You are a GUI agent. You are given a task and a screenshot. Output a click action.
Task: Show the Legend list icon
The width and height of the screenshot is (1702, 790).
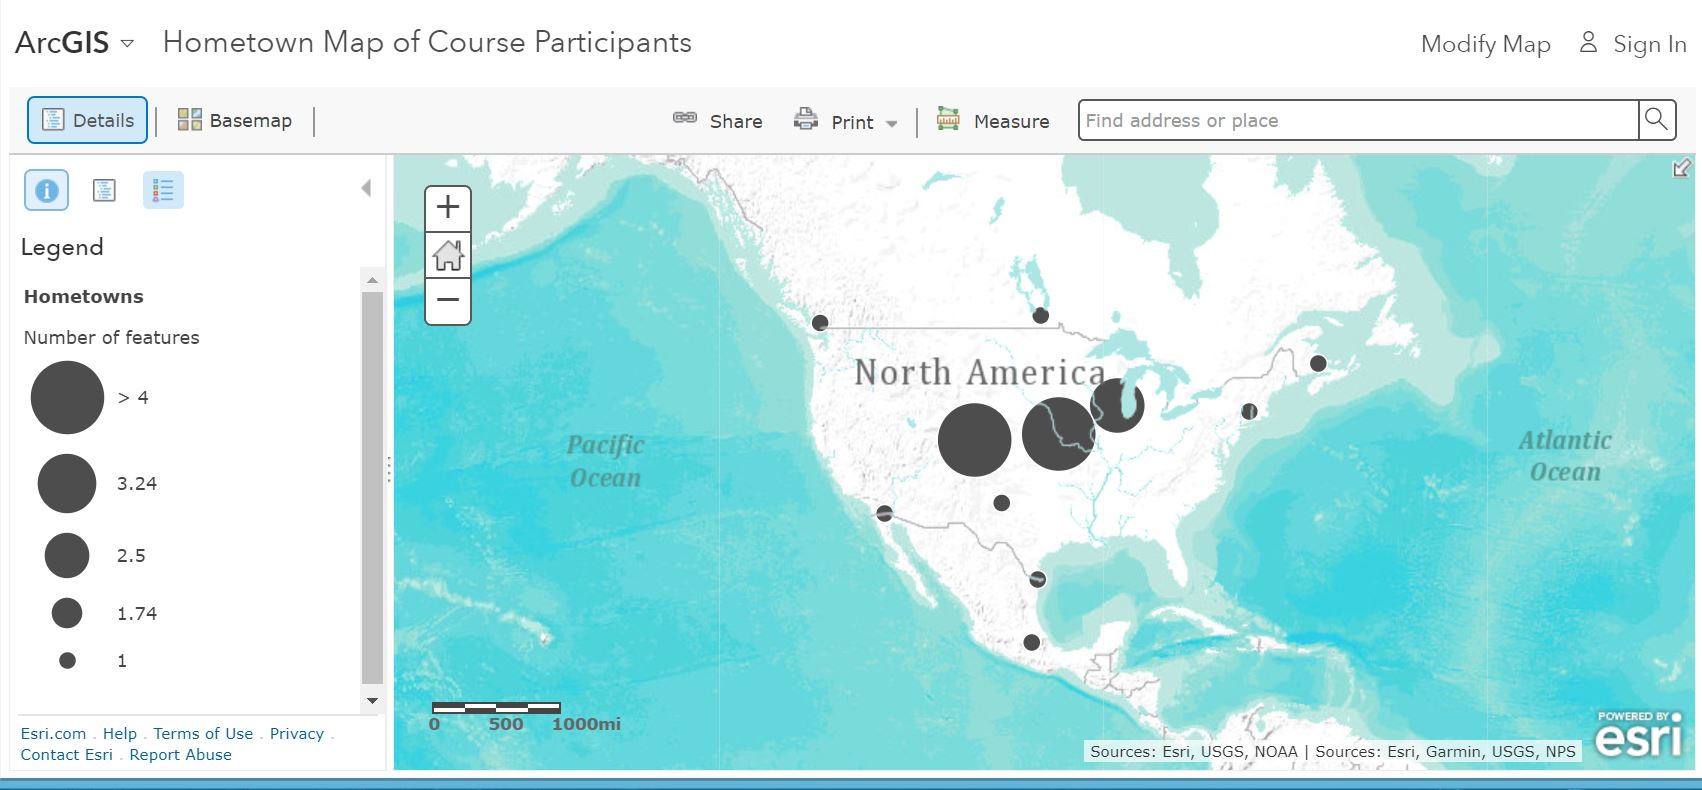[x=163, y=190]
